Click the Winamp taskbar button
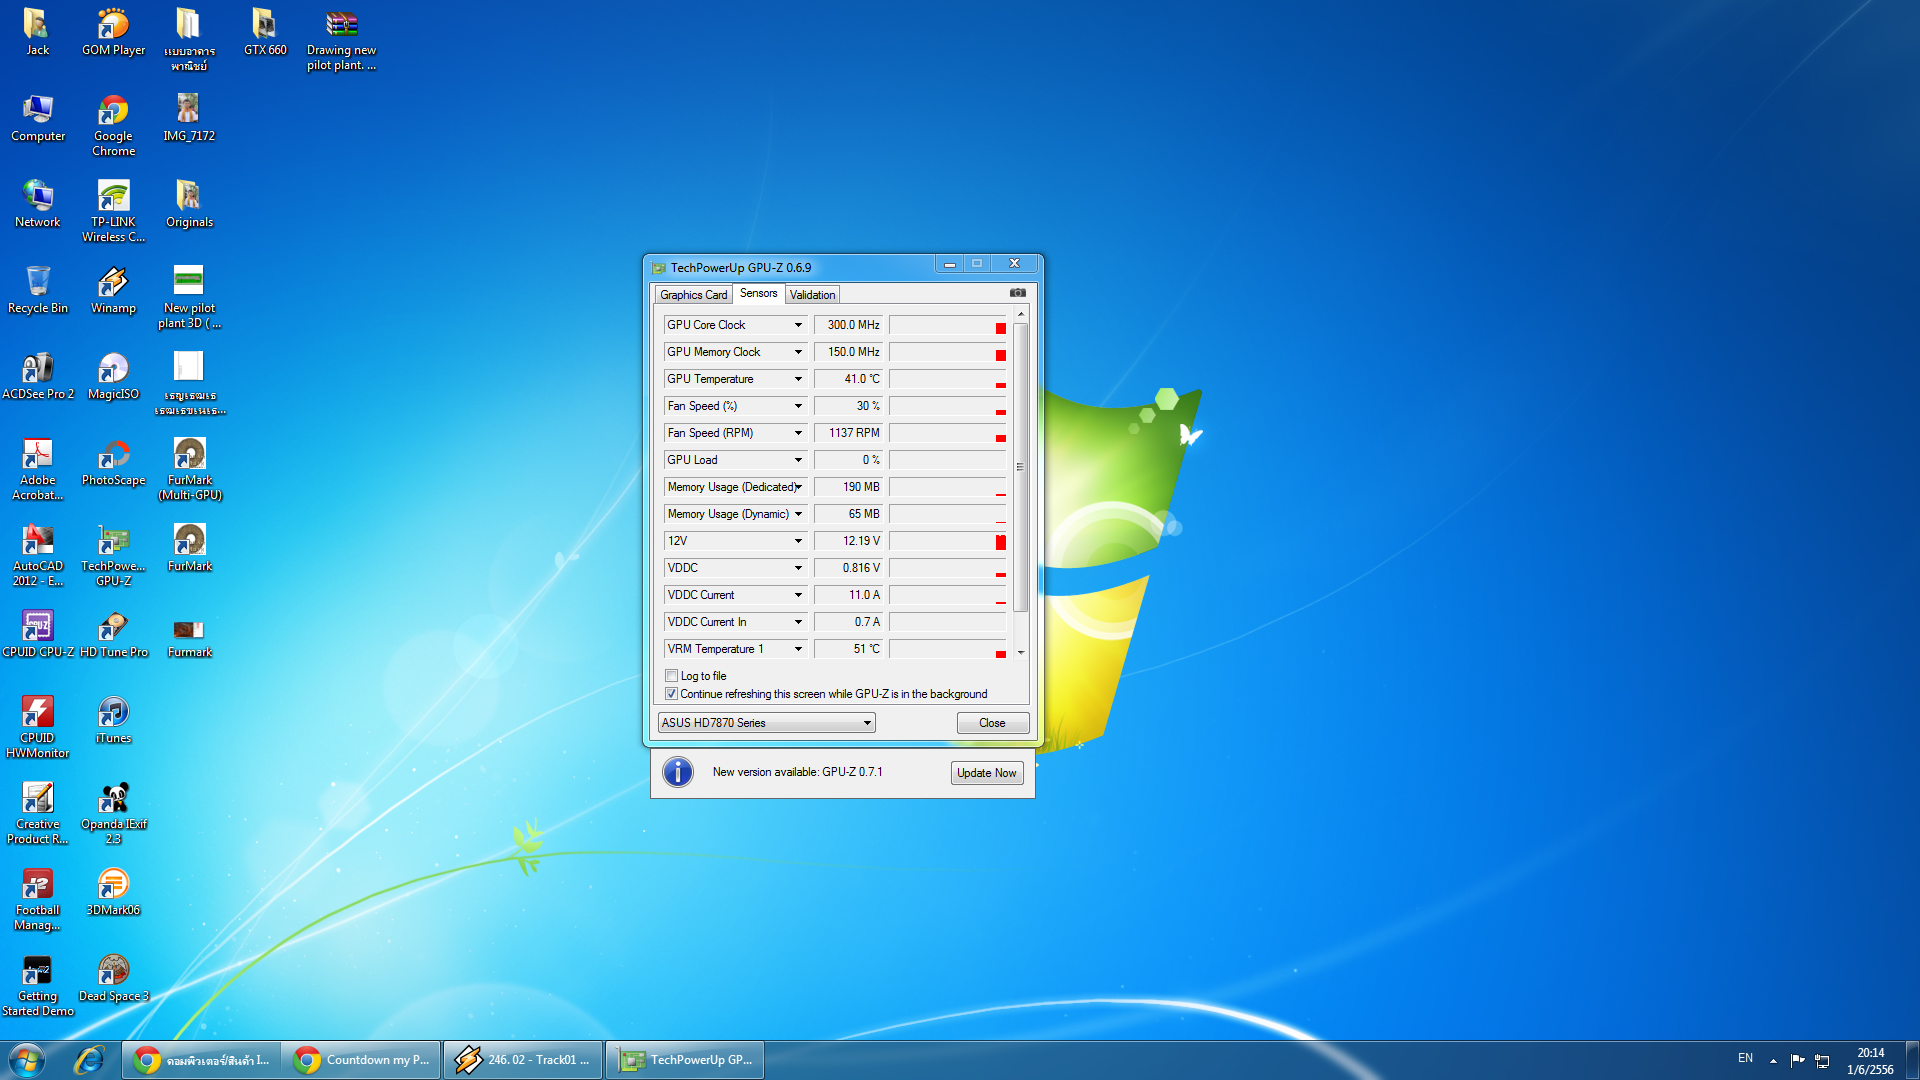This screenshot has width=1920, height=1080. pos(522,1060)
